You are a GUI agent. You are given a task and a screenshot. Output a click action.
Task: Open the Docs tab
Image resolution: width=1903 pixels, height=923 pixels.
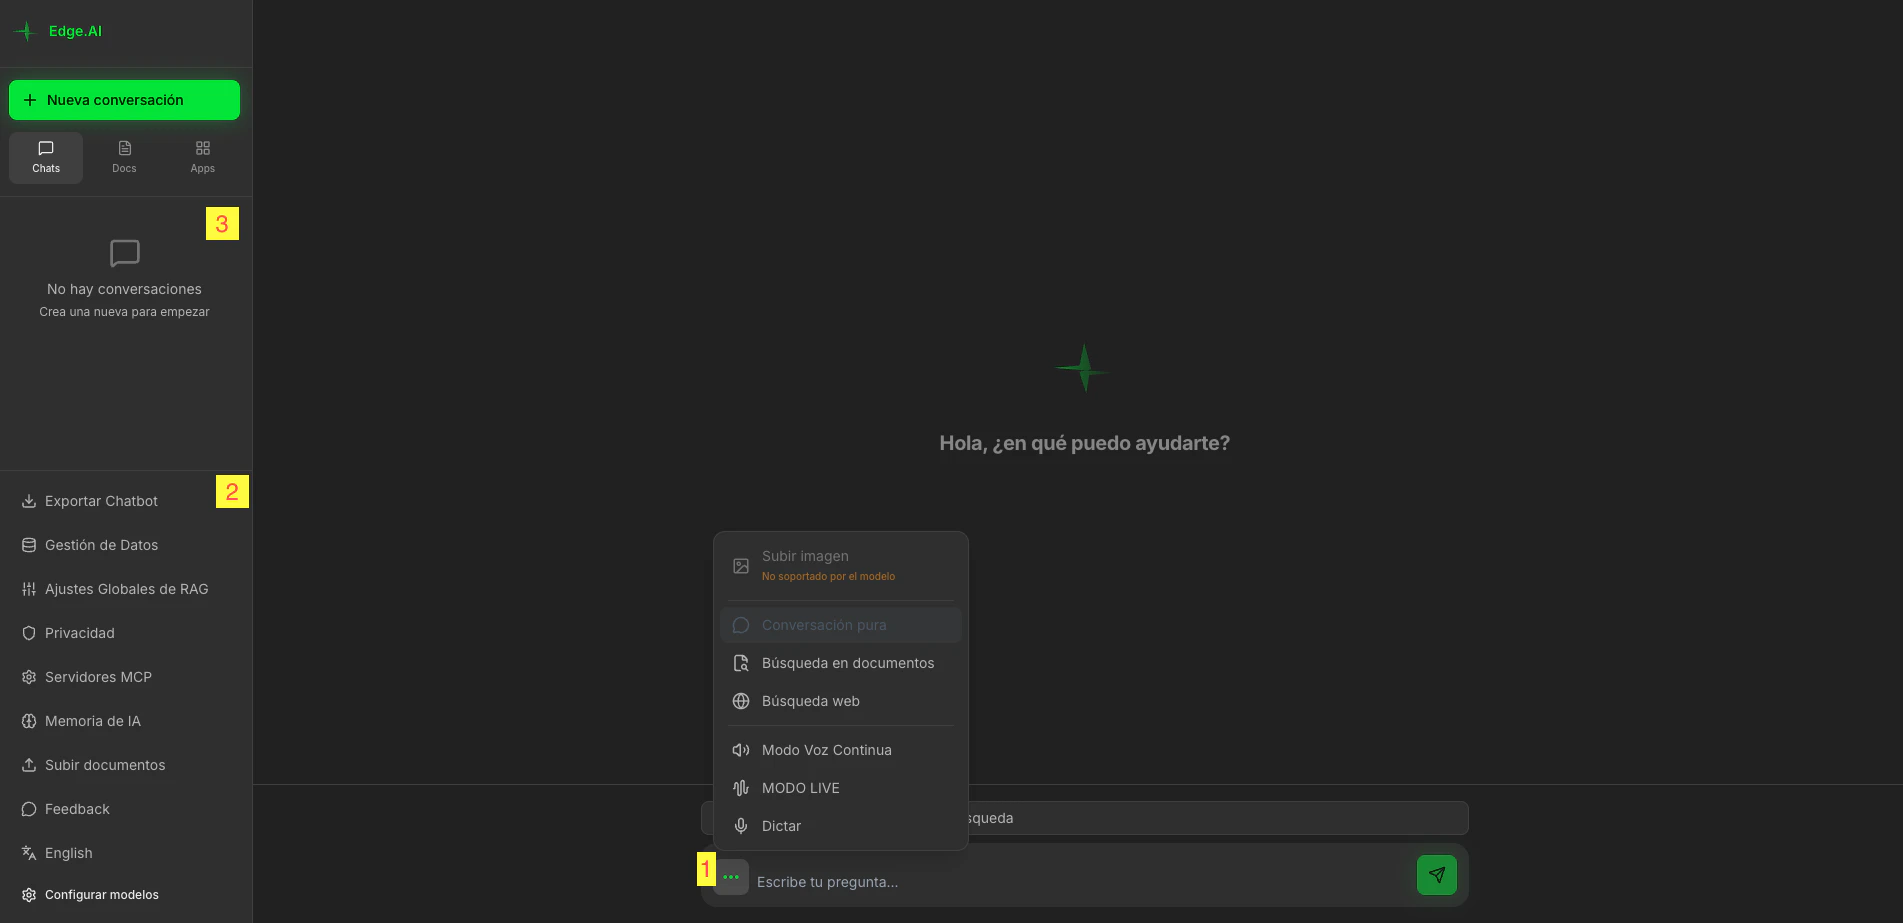click(x=124, y=158)
